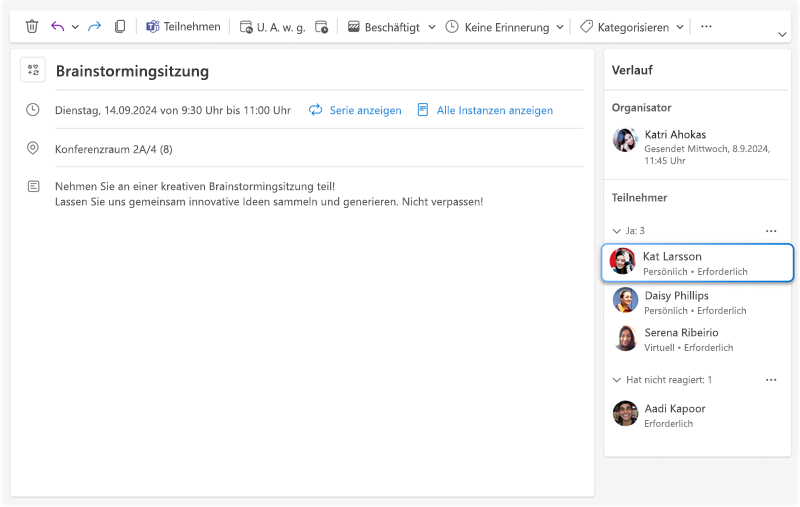Click the Organisator section heading
This screenshot has height=507, width=800.
coord(641,108)
